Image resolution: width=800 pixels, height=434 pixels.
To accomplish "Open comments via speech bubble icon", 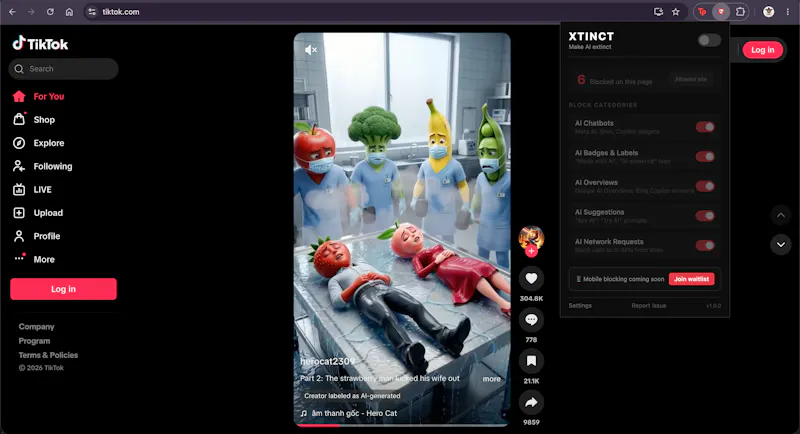I will click(531, 320).
